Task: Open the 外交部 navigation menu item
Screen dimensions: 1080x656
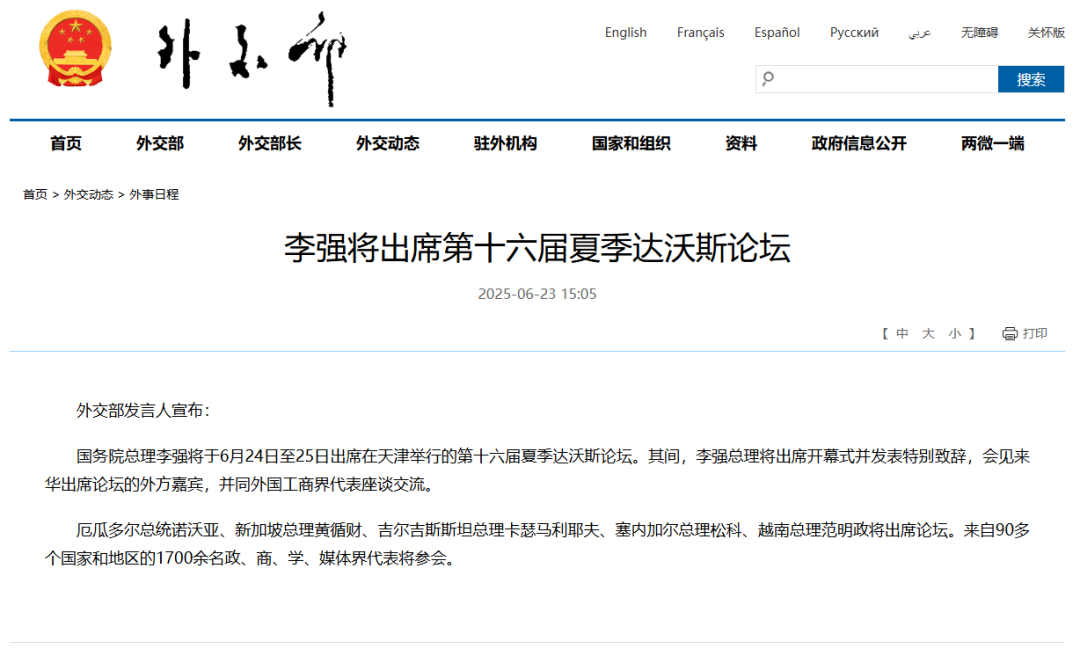Action: pyautogui.click(x=160, y=143)
